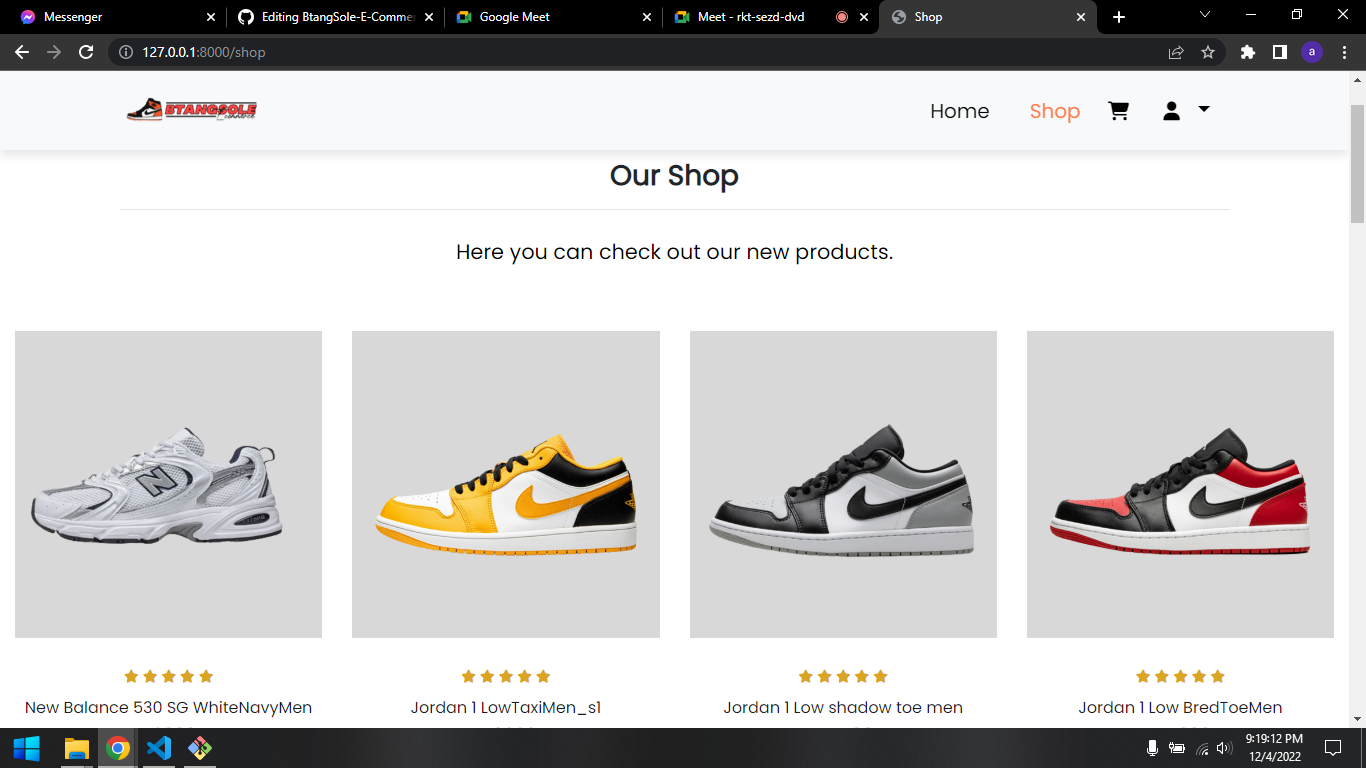Click star rating under New Balance shoe
The image size is (1366, 768).
[x=168, y=676]
